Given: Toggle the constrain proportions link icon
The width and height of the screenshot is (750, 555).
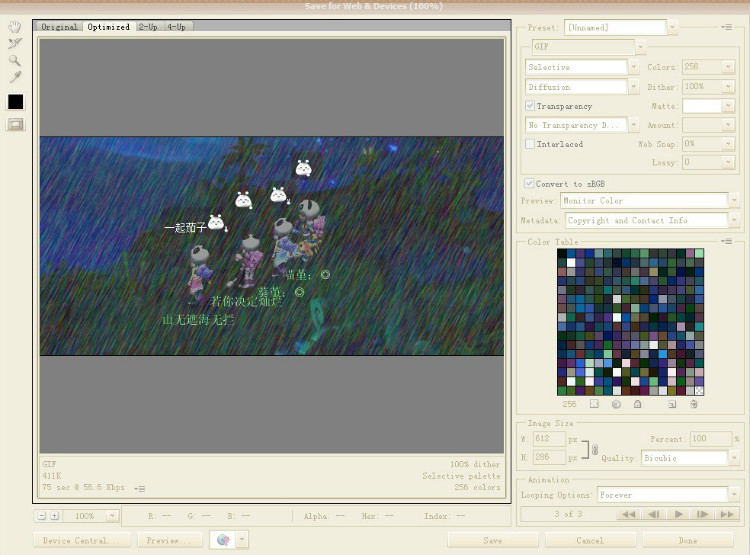Looking at the screenshot, I should (x=595, y=449).
